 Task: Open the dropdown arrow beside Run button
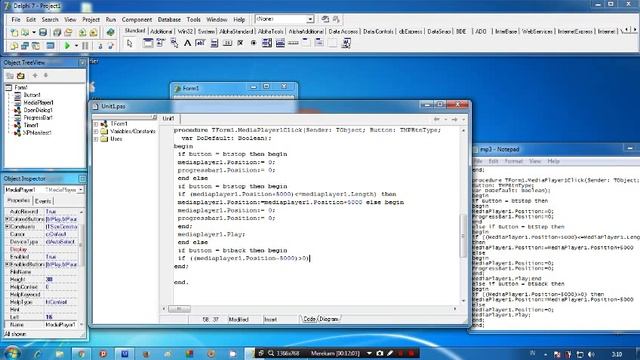click(76, 46)
